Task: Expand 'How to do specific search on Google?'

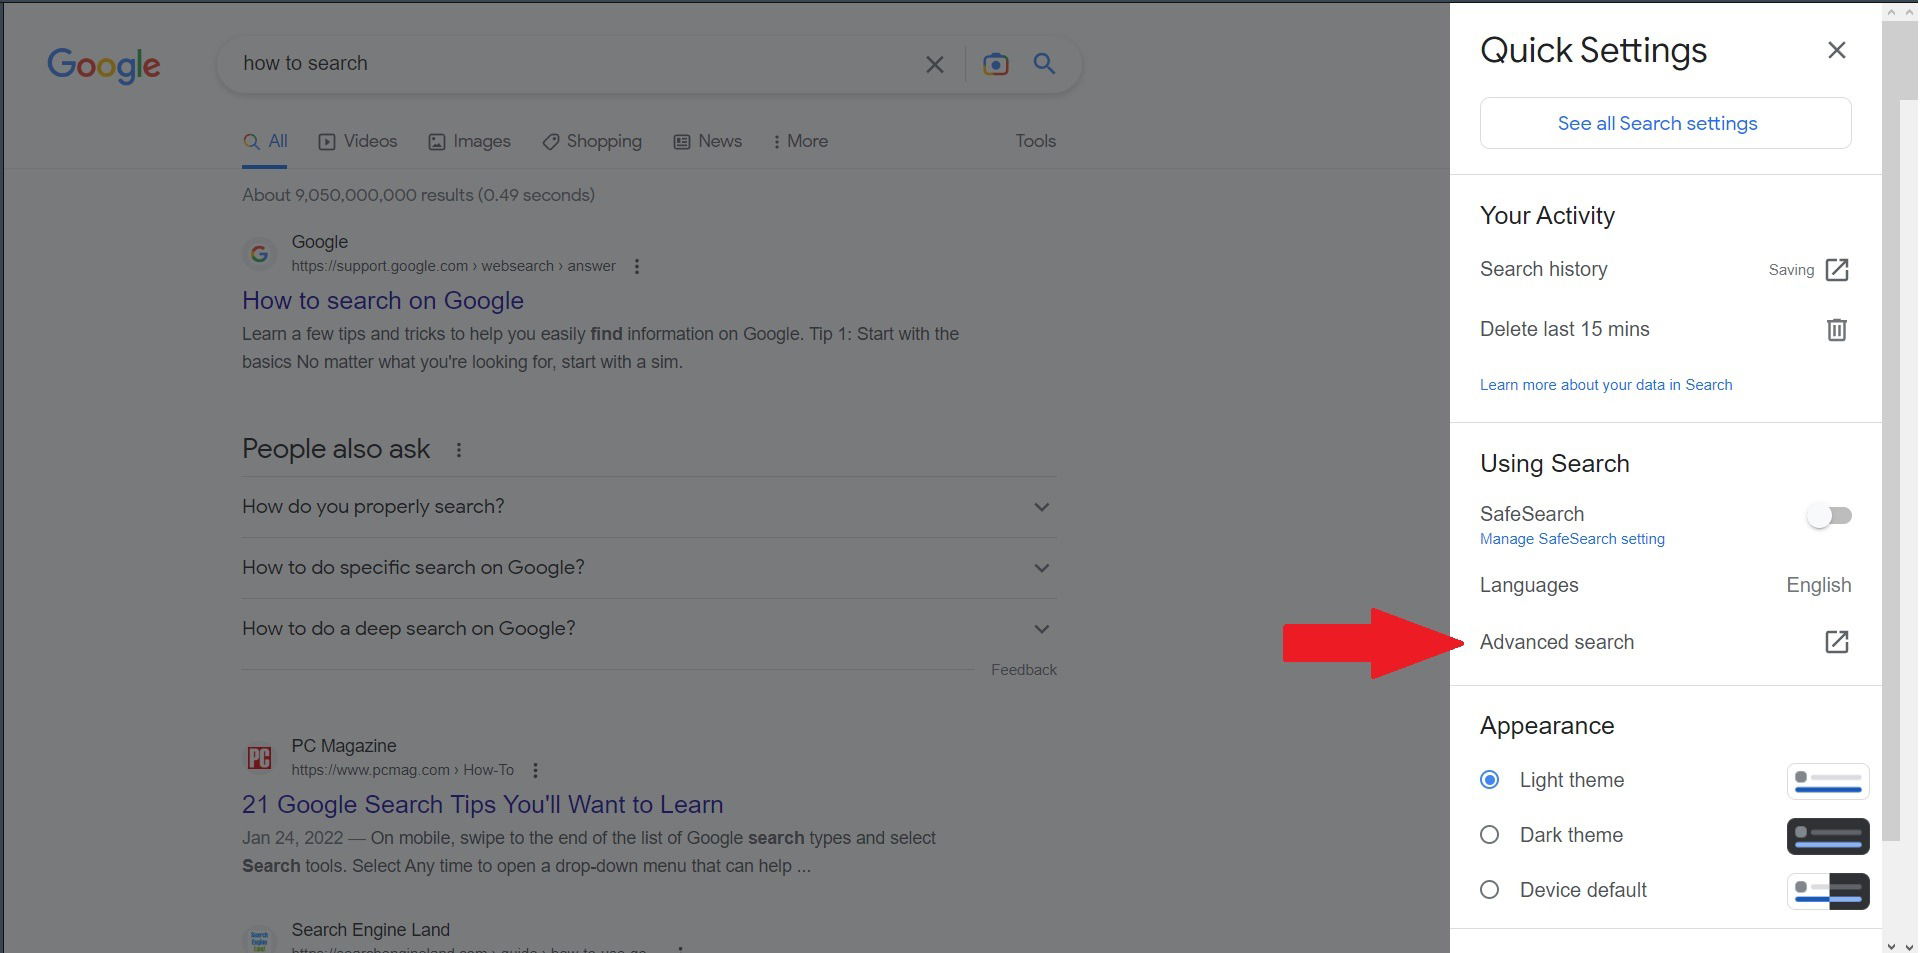Action: pos(1040,568)
